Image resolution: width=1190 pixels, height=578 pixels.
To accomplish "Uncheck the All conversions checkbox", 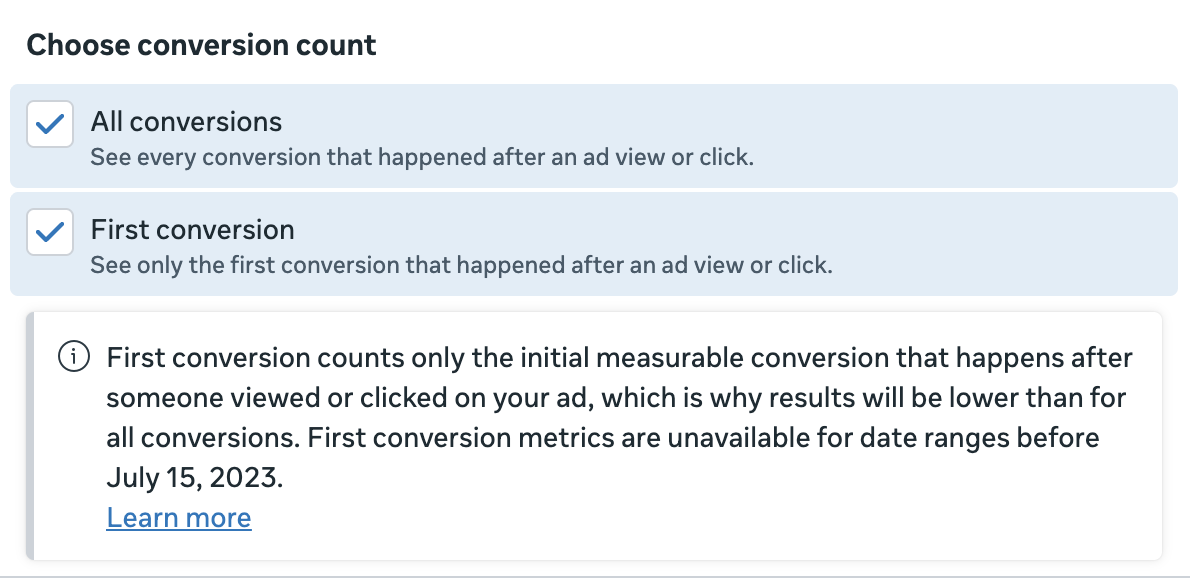I will tap(49, 125).
